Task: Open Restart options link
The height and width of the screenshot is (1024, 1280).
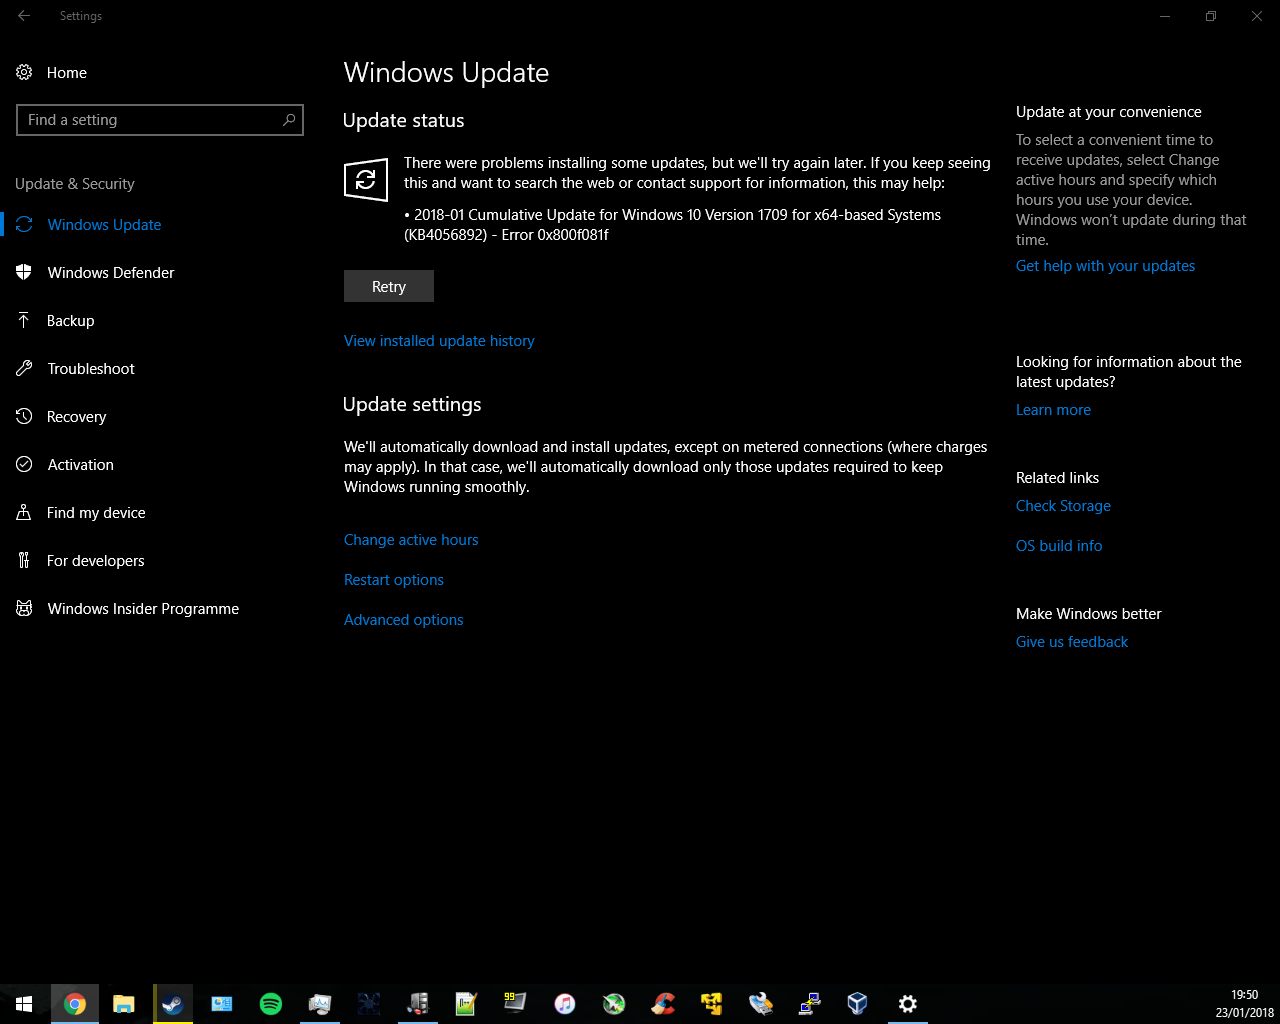Action: point(394,580)
